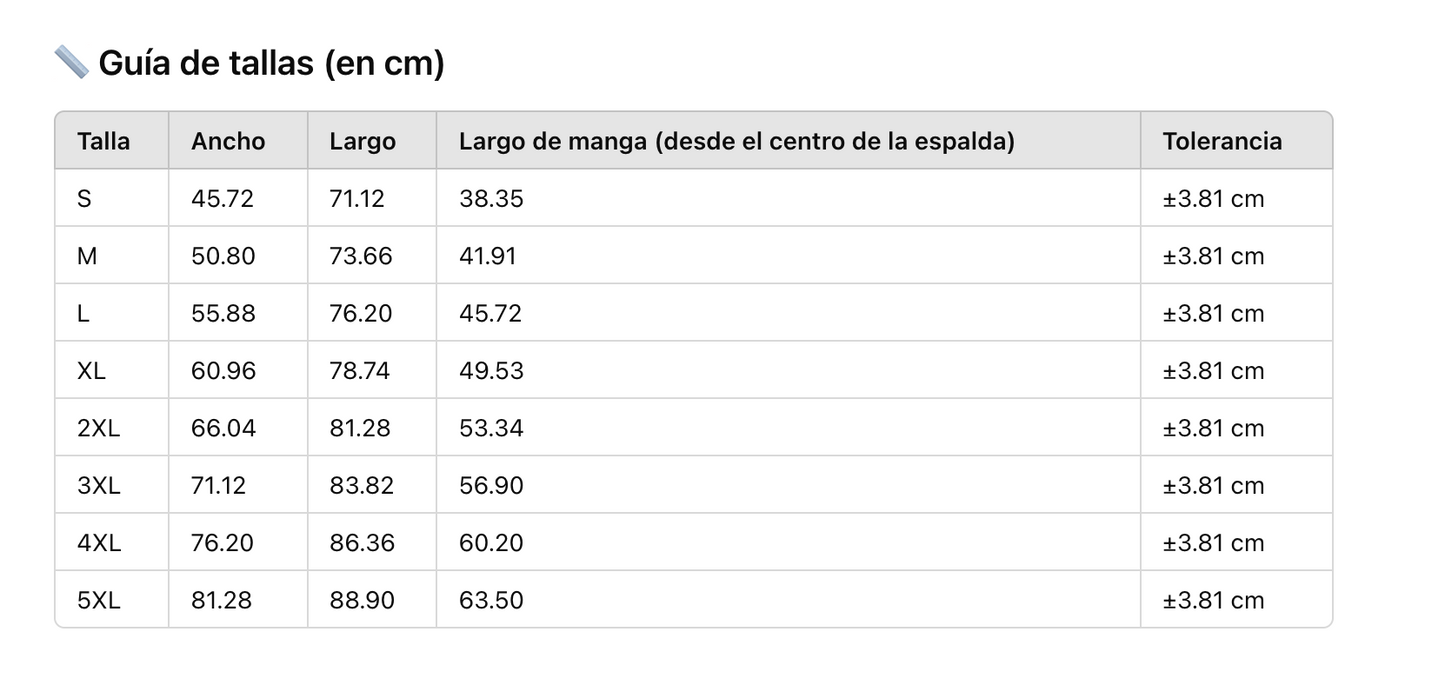Select the sleeve length 63.50 for 5XL

click(491, 600)
